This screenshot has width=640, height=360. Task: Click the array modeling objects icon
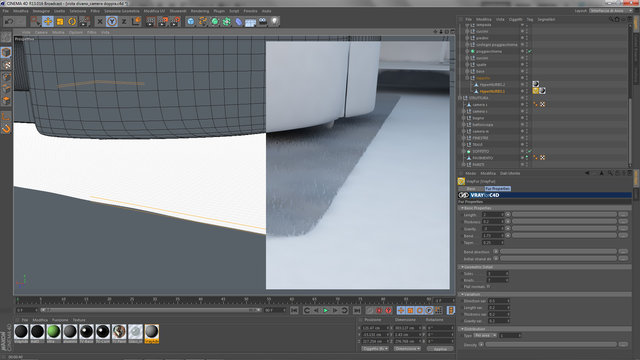pos(227,21)
